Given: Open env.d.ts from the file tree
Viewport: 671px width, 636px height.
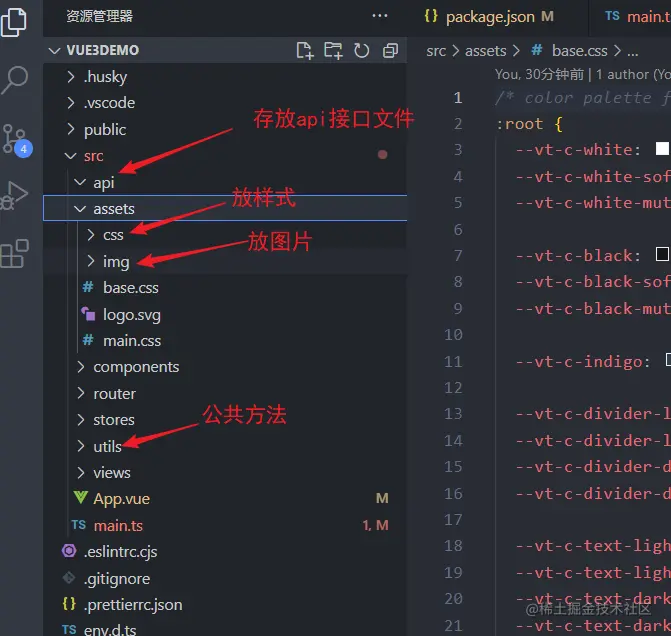Looking at the screenshot, I should (110, 629).
